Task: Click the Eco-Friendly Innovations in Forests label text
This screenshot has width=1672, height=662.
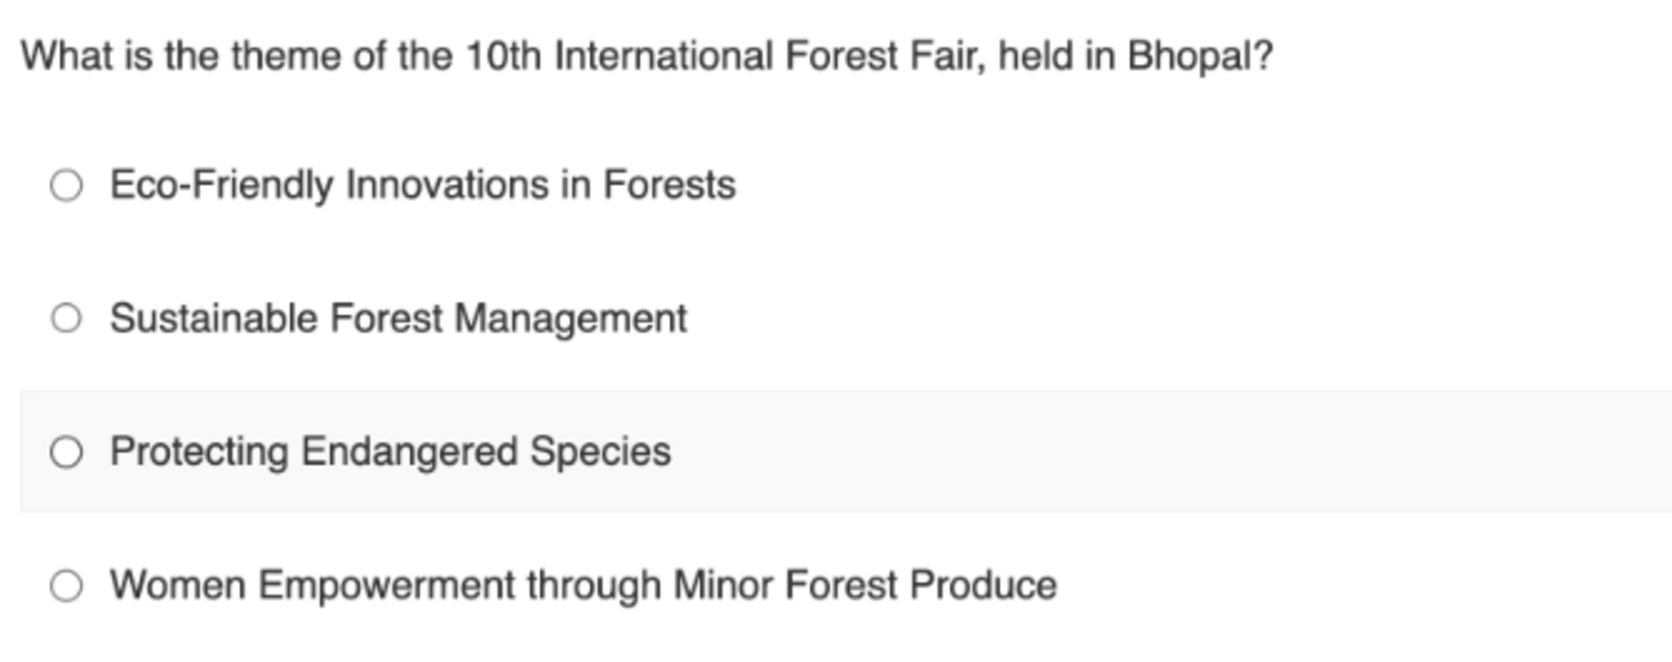Action: pos(423,185)
